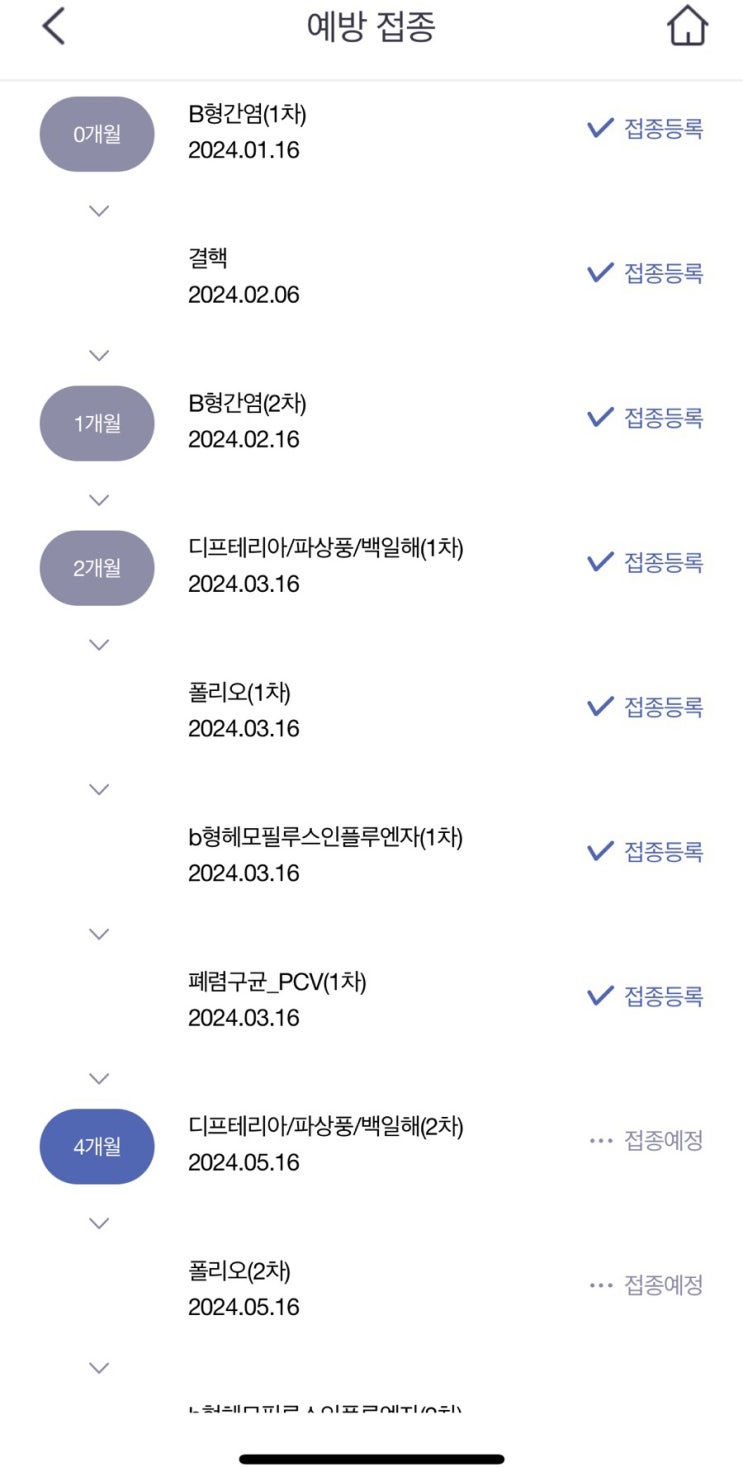Tap the 예방 접종 page title

click(371, 27)
